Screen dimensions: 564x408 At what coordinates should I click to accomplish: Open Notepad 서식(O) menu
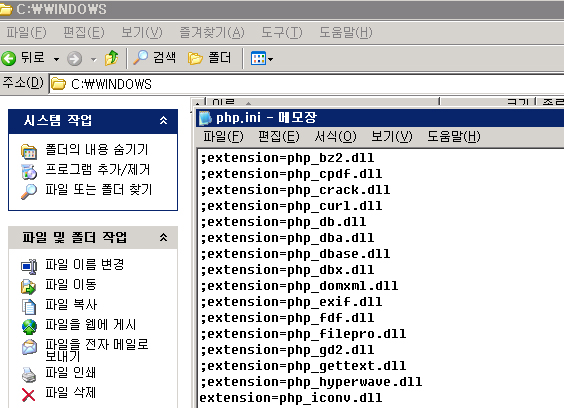(x=335, y=137)
